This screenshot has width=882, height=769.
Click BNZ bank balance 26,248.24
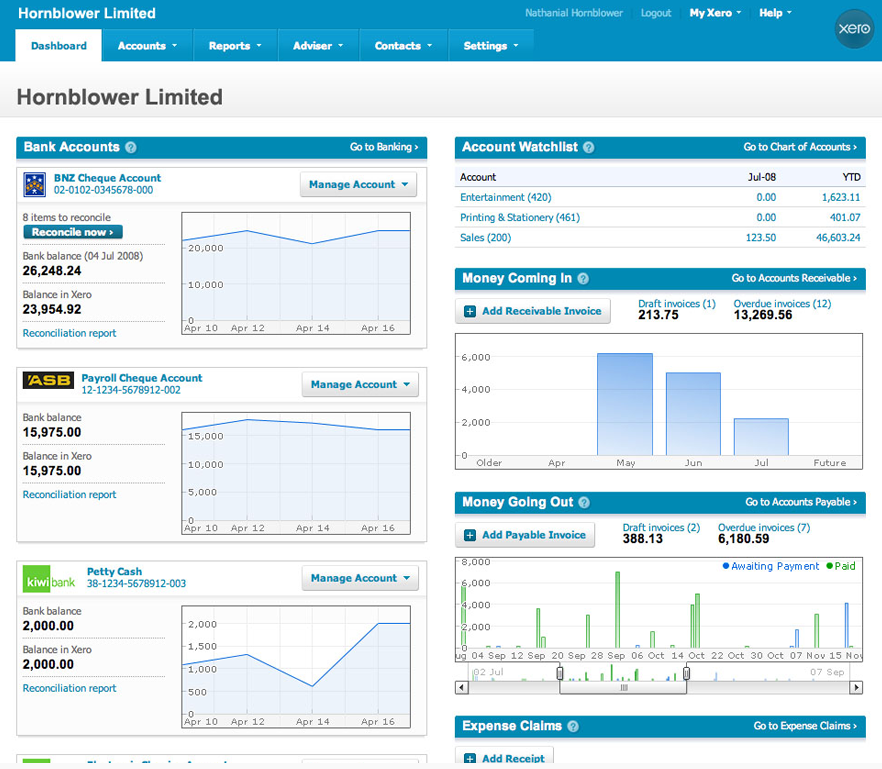point(52,271)
